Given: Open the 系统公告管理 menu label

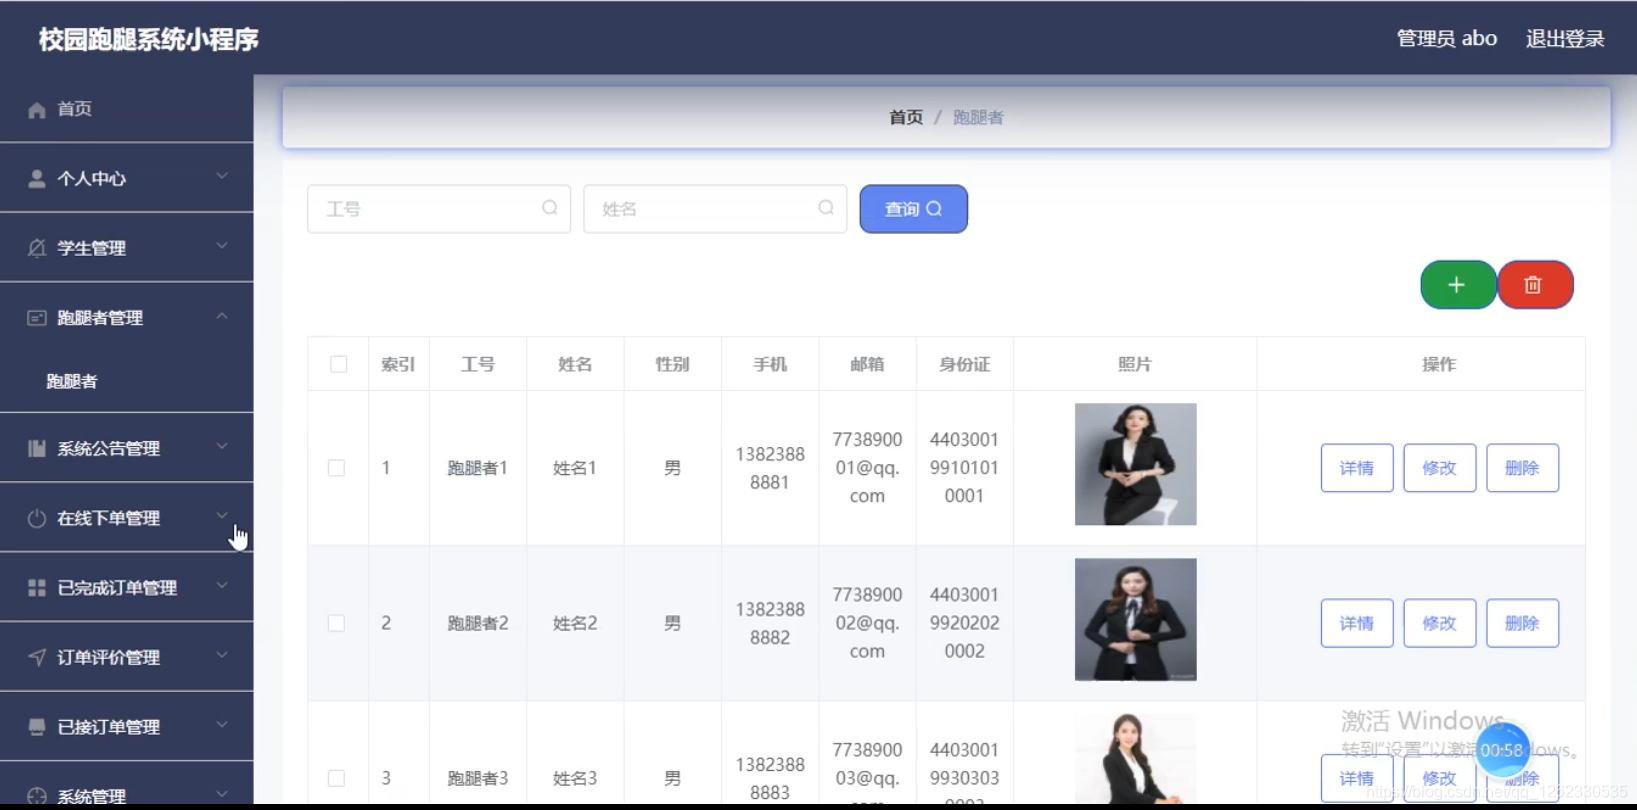Looking at the screenshot, I should [x=108, y=448].
